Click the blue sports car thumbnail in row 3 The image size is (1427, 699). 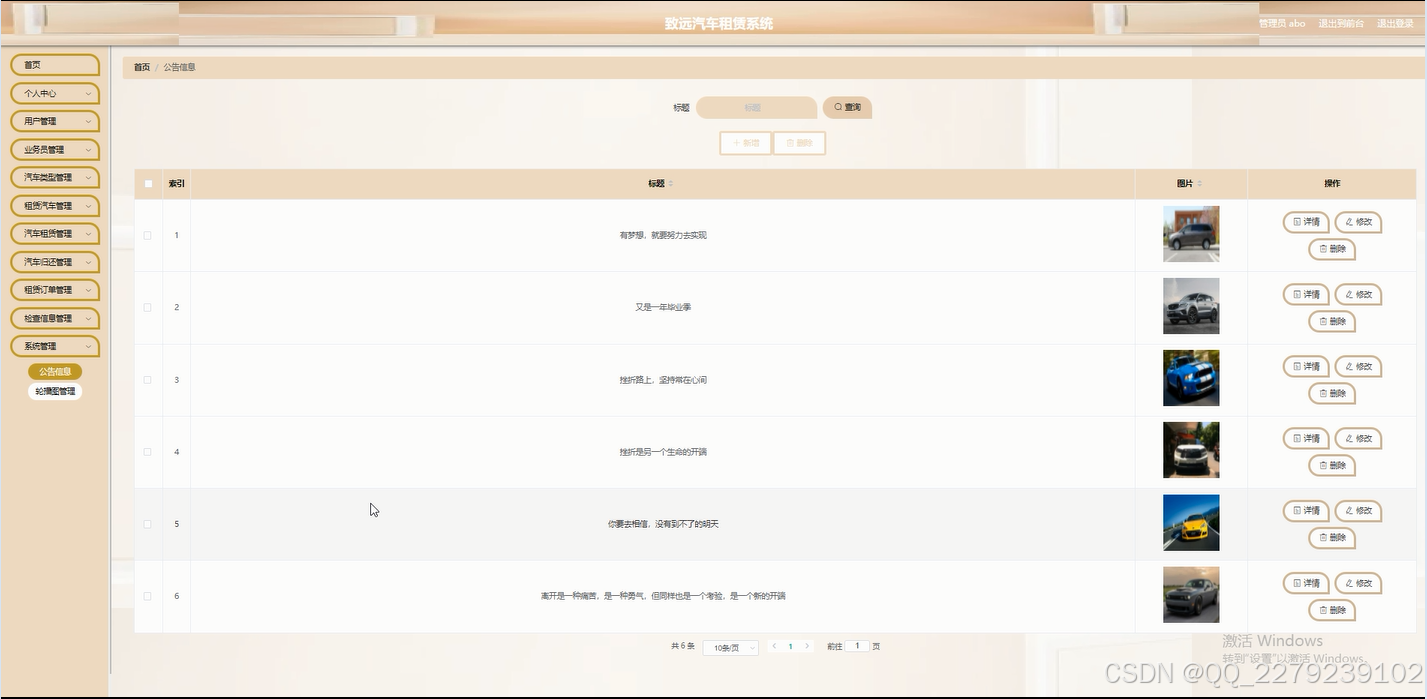point(1190,378)
